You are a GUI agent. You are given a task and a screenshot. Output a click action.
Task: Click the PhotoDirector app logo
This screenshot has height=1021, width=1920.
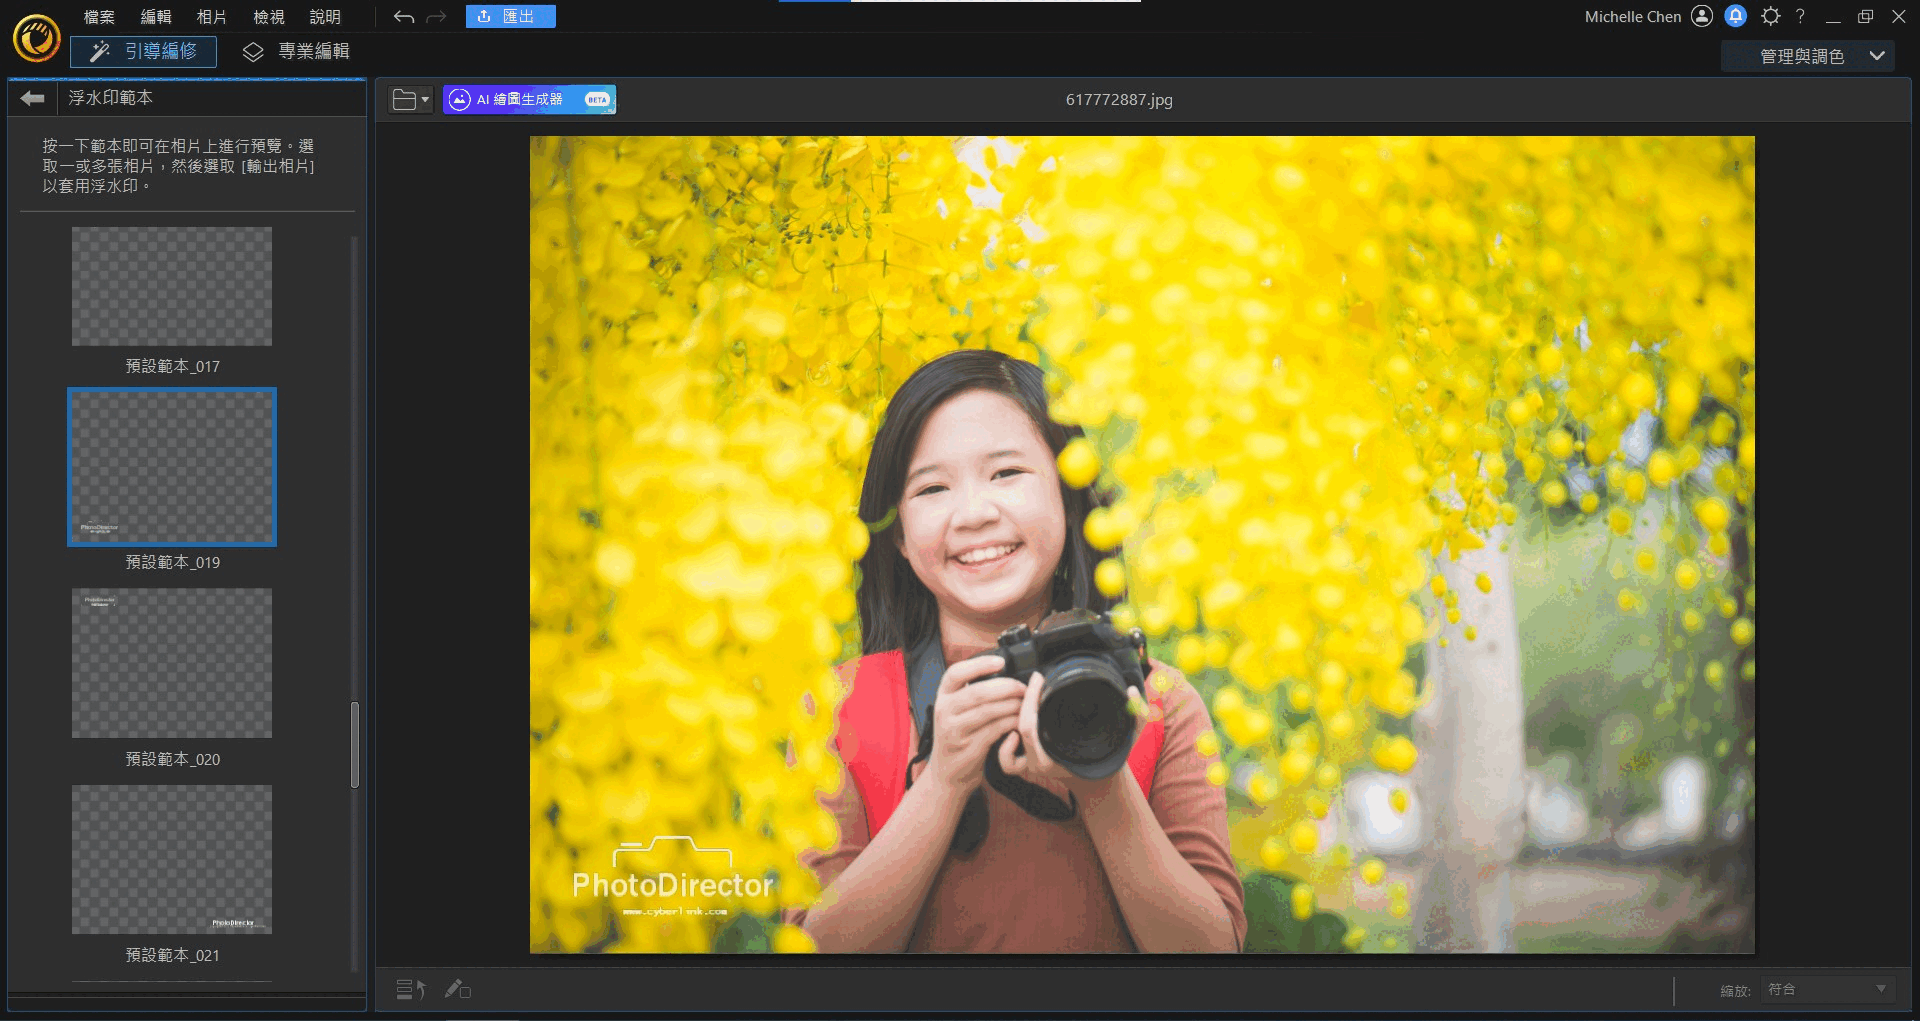[x=37, y=38]
